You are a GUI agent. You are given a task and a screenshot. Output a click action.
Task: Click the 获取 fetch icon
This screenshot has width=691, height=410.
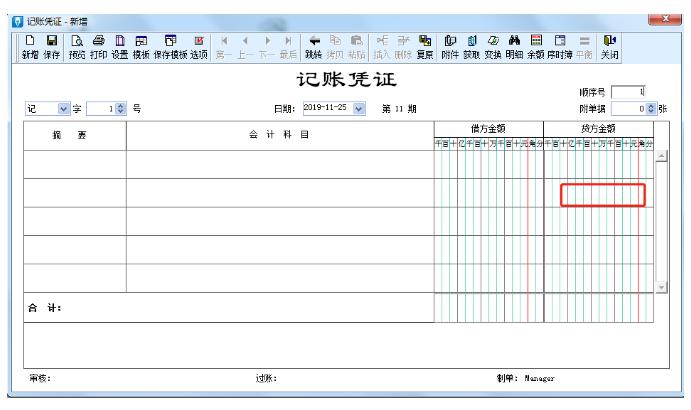pos(472,47)
